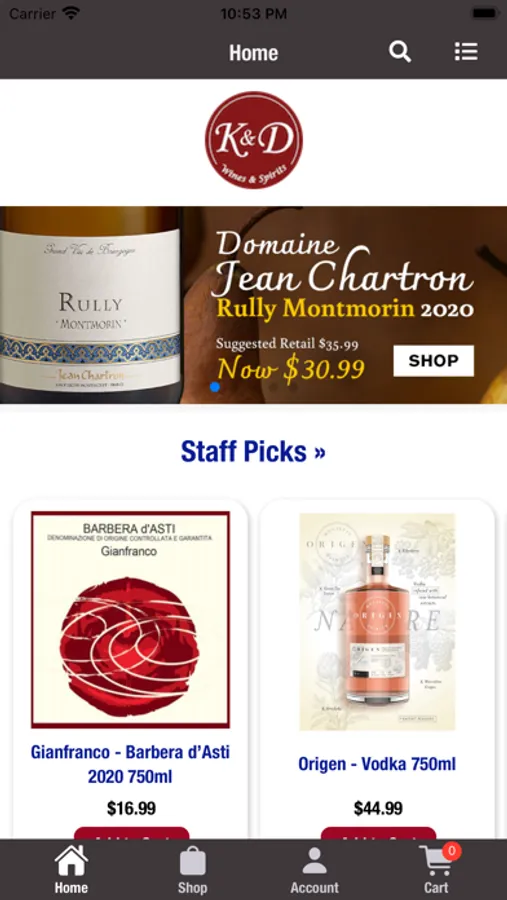Open the list menu icon

pos(466,52)
